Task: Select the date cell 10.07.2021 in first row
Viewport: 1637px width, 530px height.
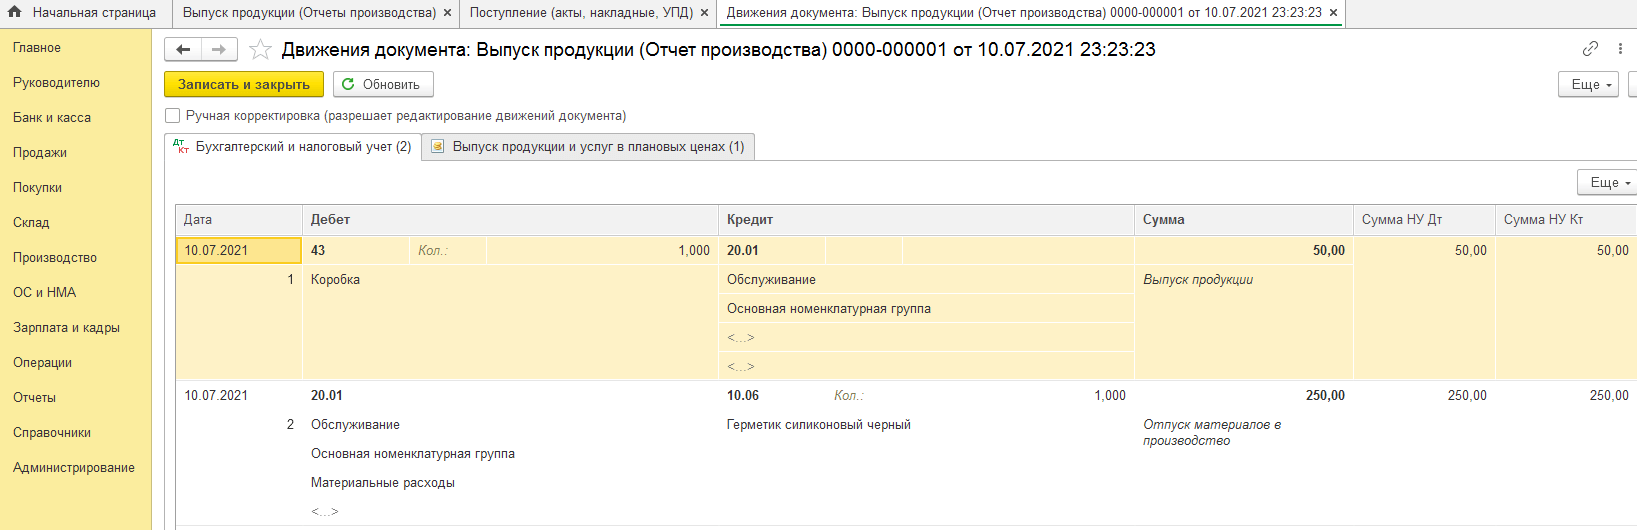Action: 238,251
